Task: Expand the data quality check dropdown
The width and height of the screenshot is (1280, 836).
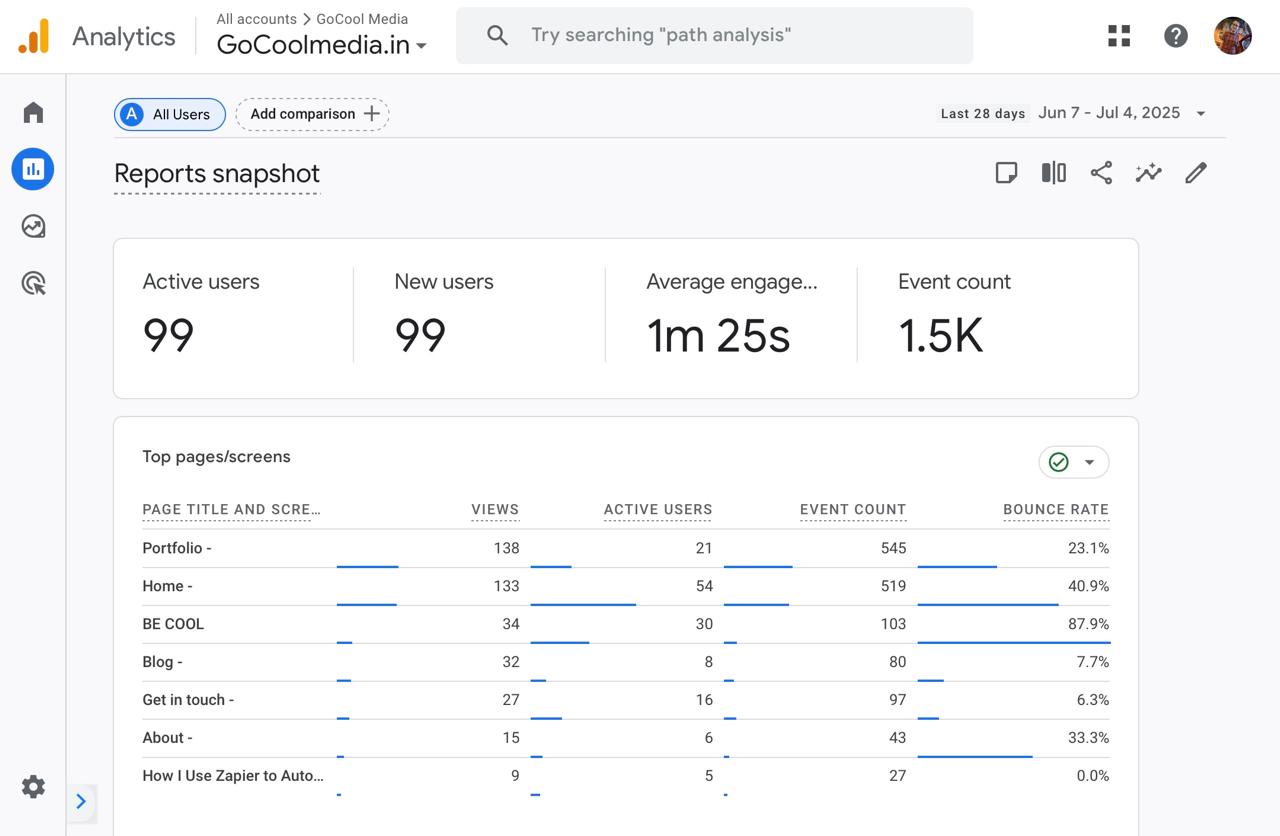Action: pyautogui.click(x=1074, y=462)
